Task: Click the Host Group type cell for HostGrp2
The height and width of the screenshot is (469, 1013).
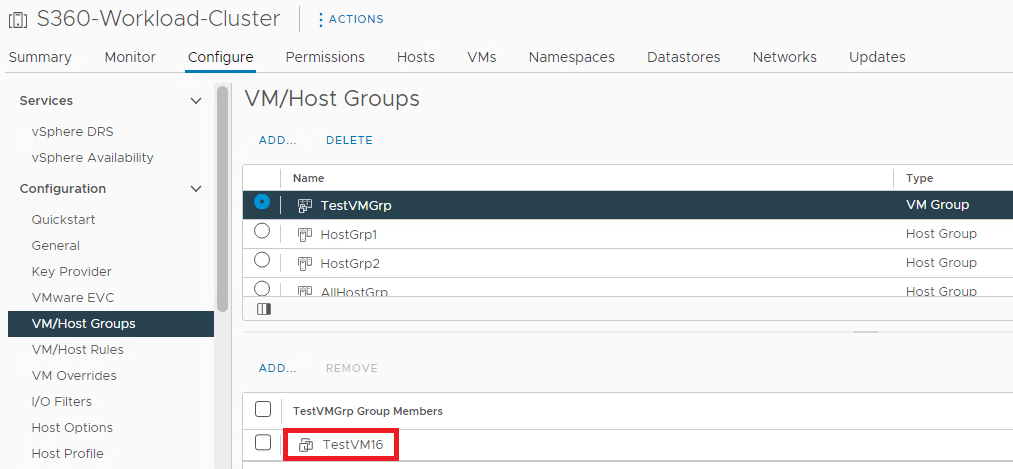Action: 941,263
